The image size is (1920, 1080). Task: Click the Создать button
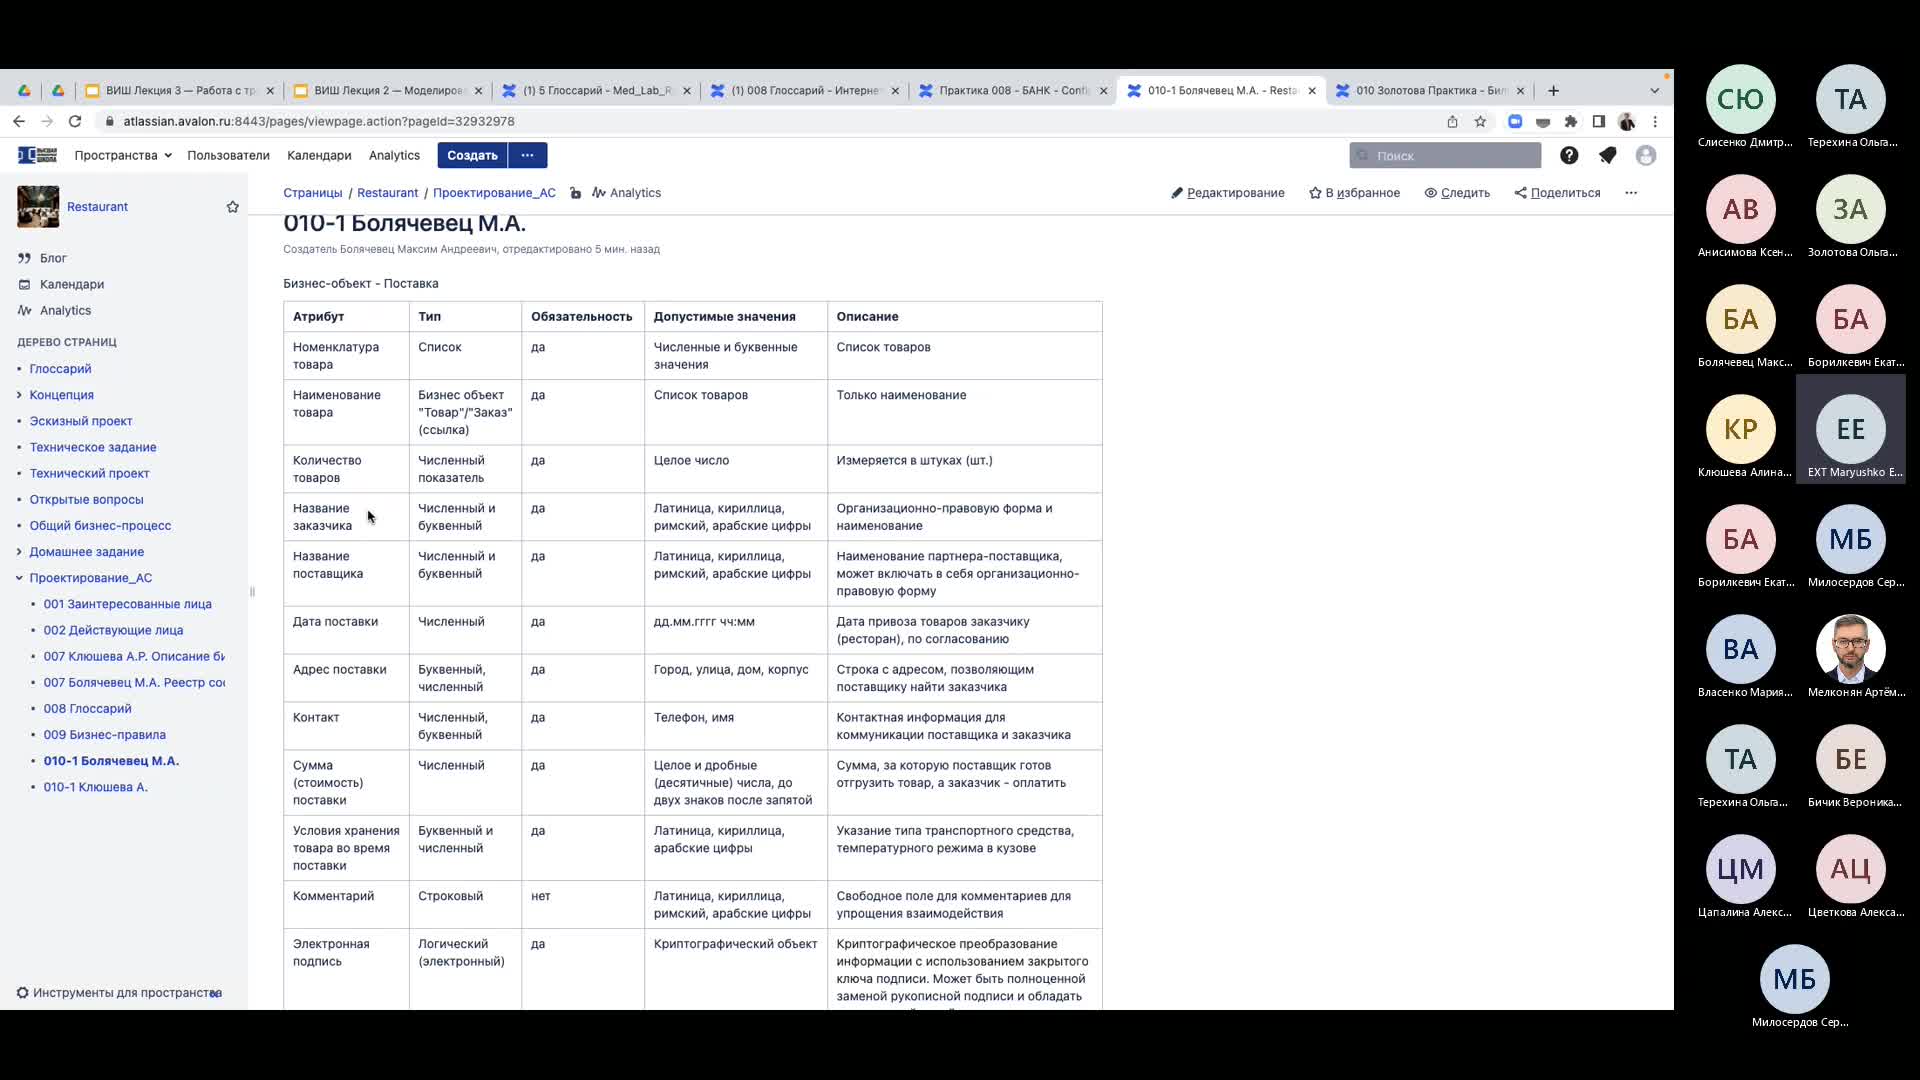tap(472, 155)
